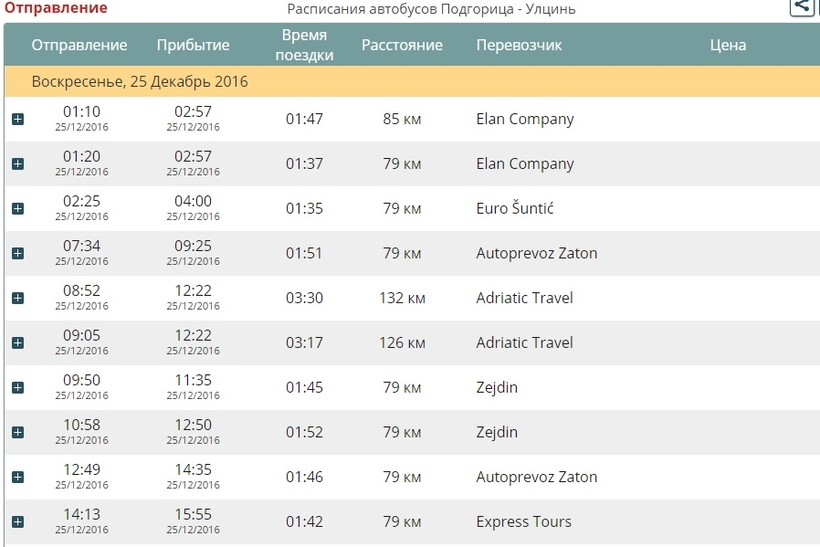Expand the 09:05 Adriatic Travel row
The height and width of the screenshot is (547, 820).
click(x=17, y=343)
